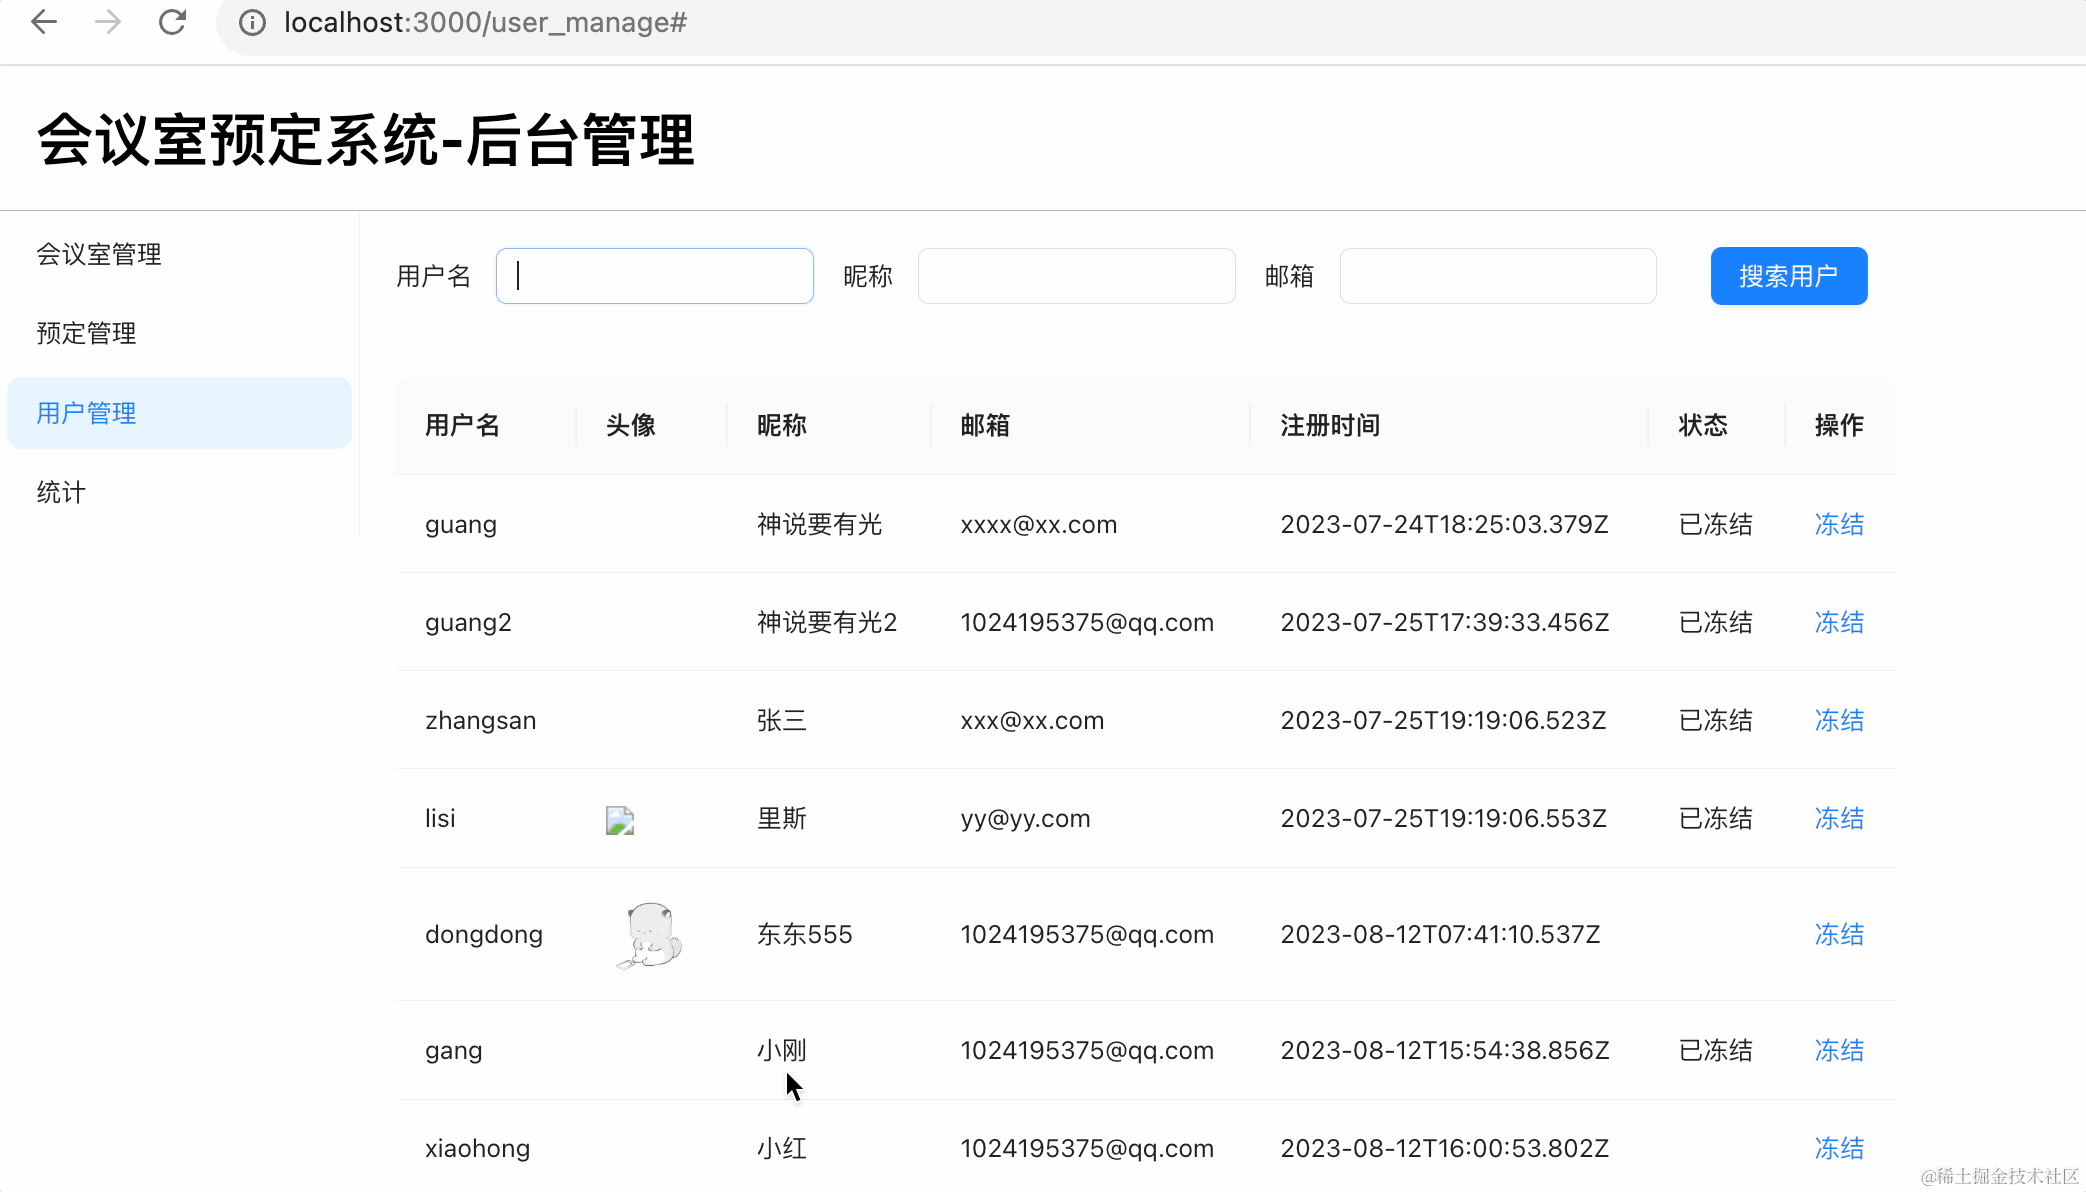Select 用户管理 sidebar menu item

86,413
